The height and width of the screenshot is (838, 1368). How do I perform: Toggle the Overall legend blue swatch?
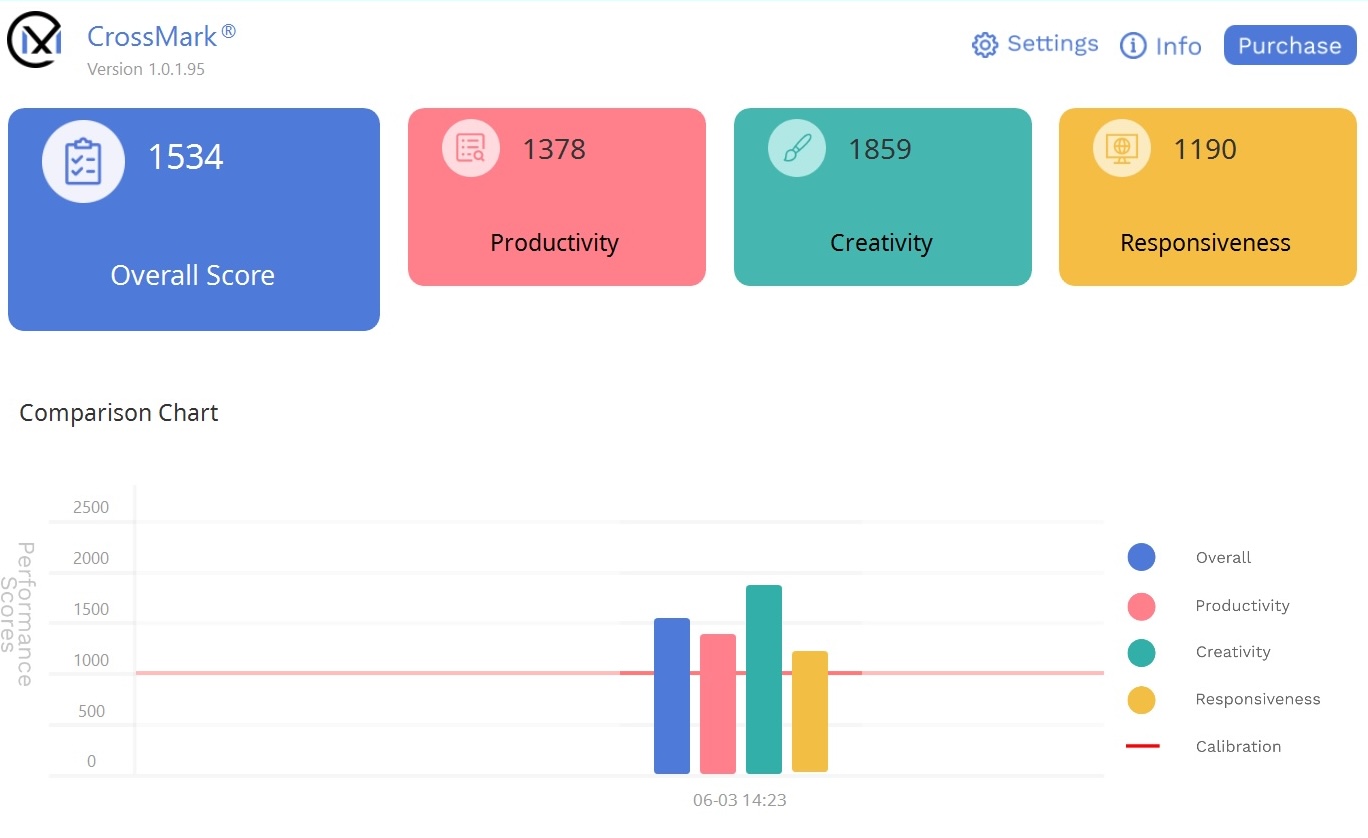point(1141,558)
